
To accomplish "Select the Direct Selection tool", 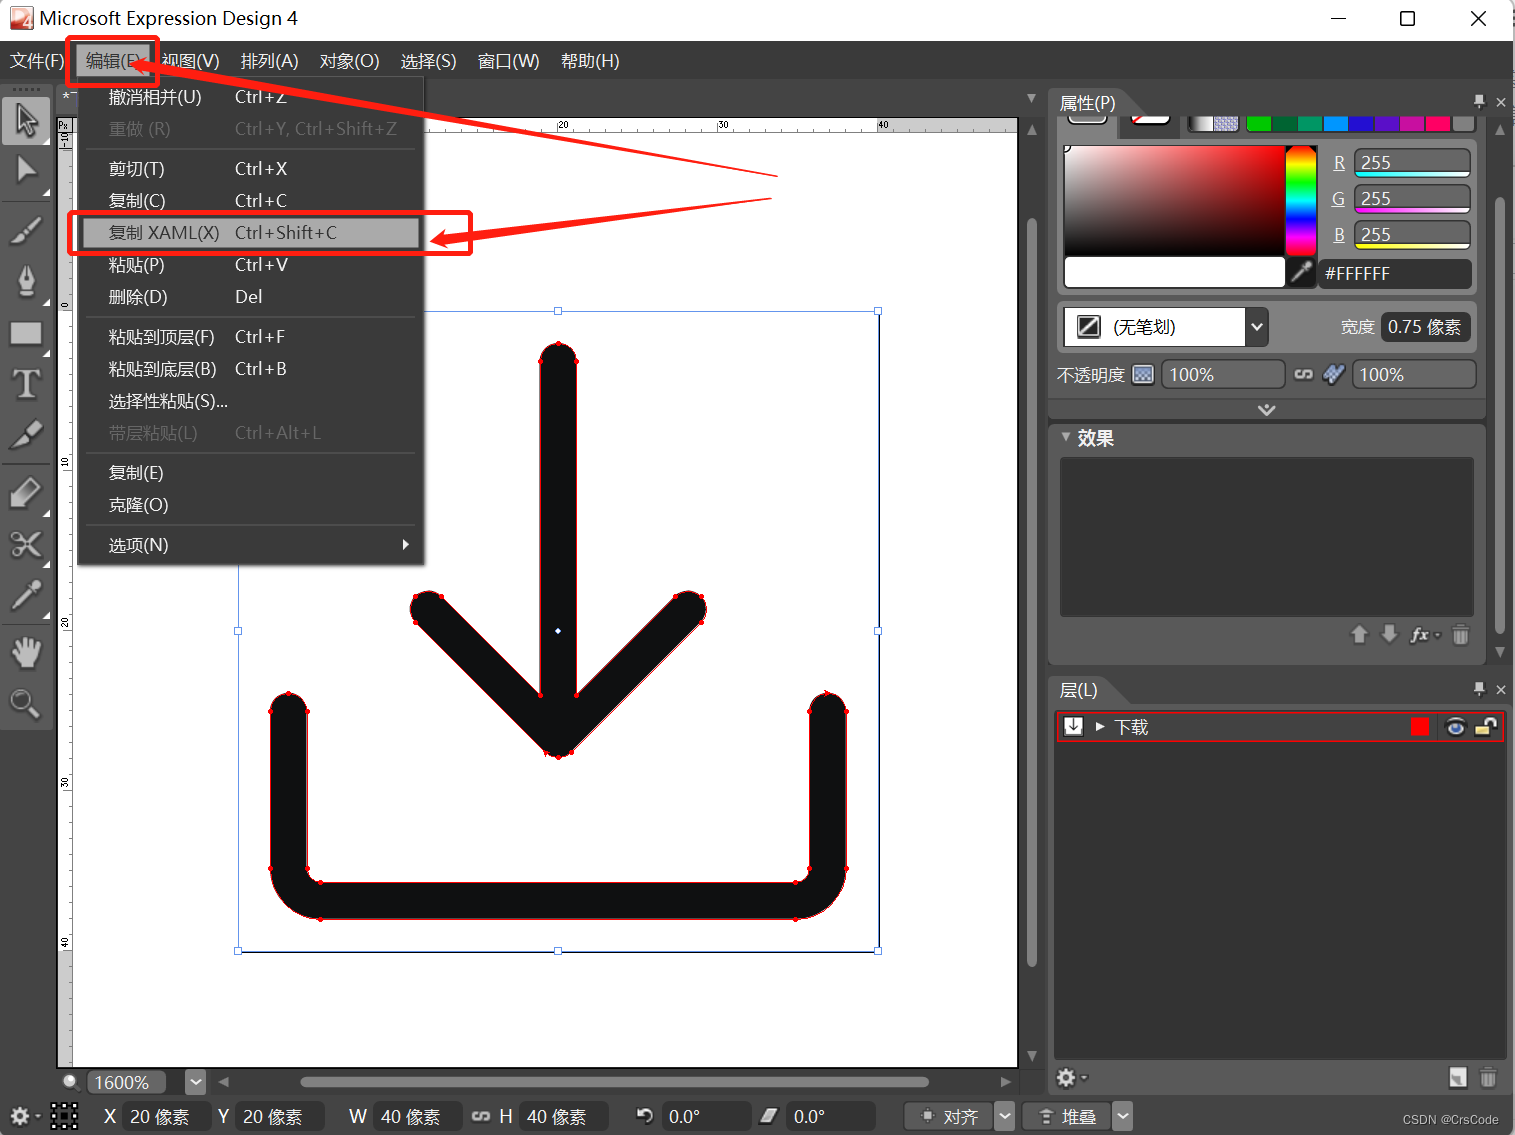I will coord(26,170).
